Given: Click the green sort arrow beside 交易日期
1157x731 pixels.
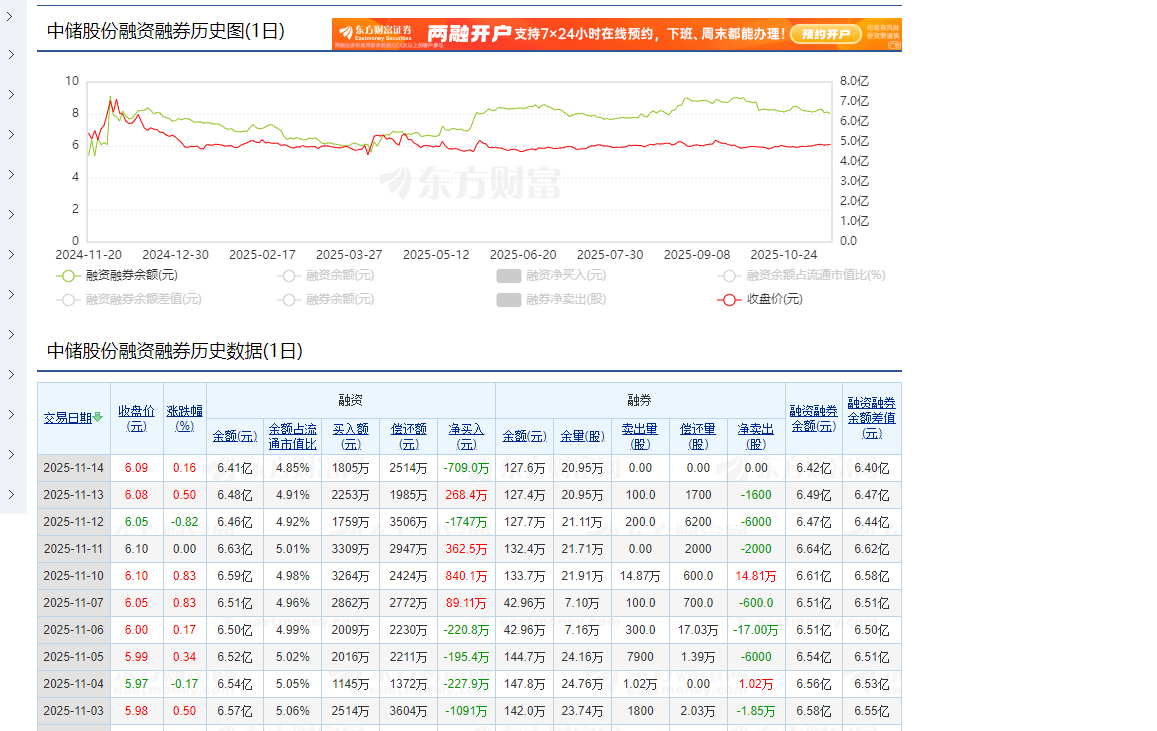Looking at the screenshot, I should tap(97, 418).
